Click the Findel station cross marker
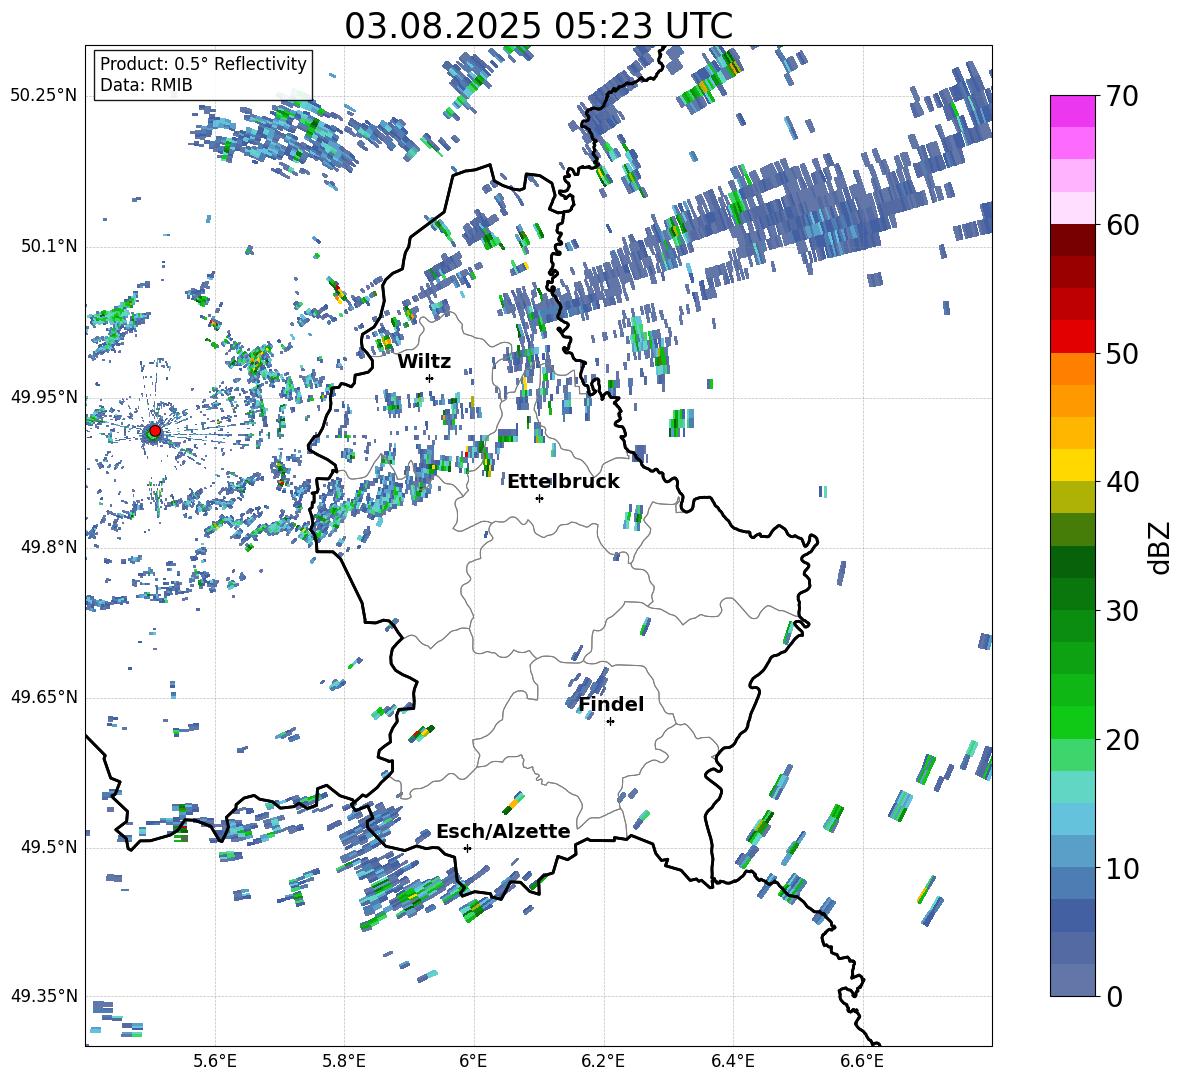Image resolution: width=1184 pixels, height=1081 pixels. coord(610,722)
